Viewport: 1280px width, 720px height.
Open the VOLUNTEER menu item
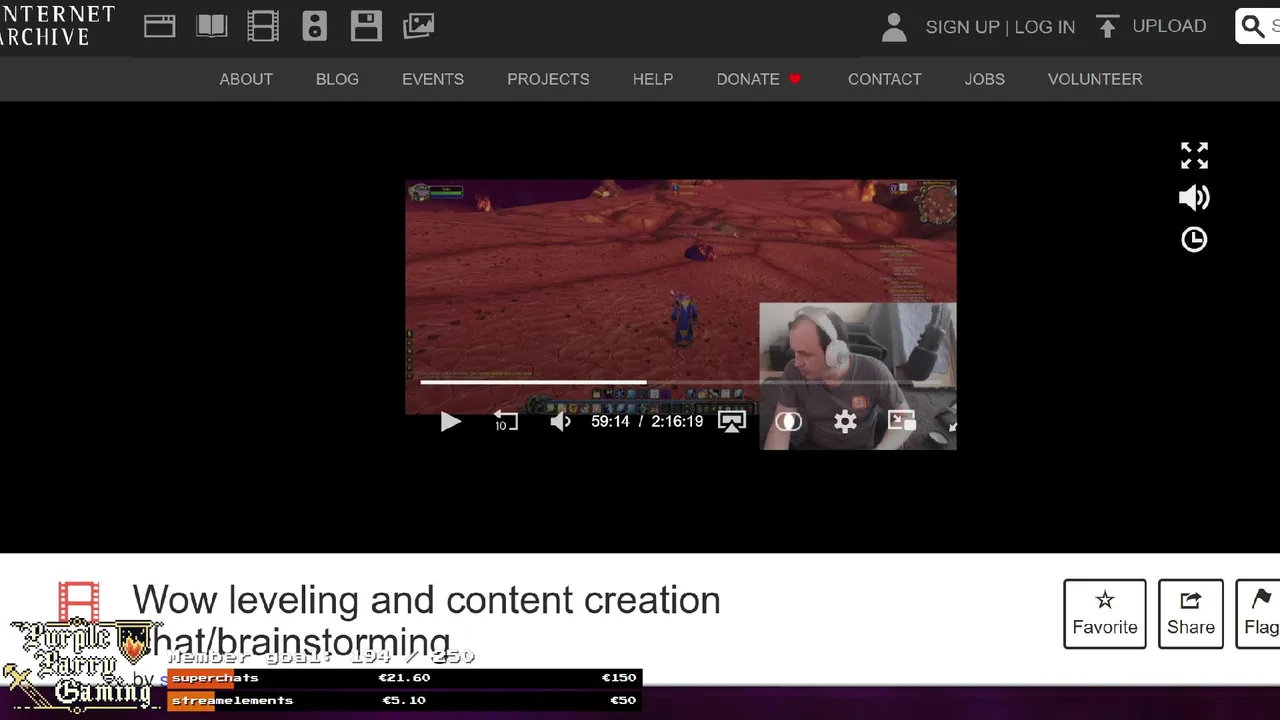coord(1095,79)
